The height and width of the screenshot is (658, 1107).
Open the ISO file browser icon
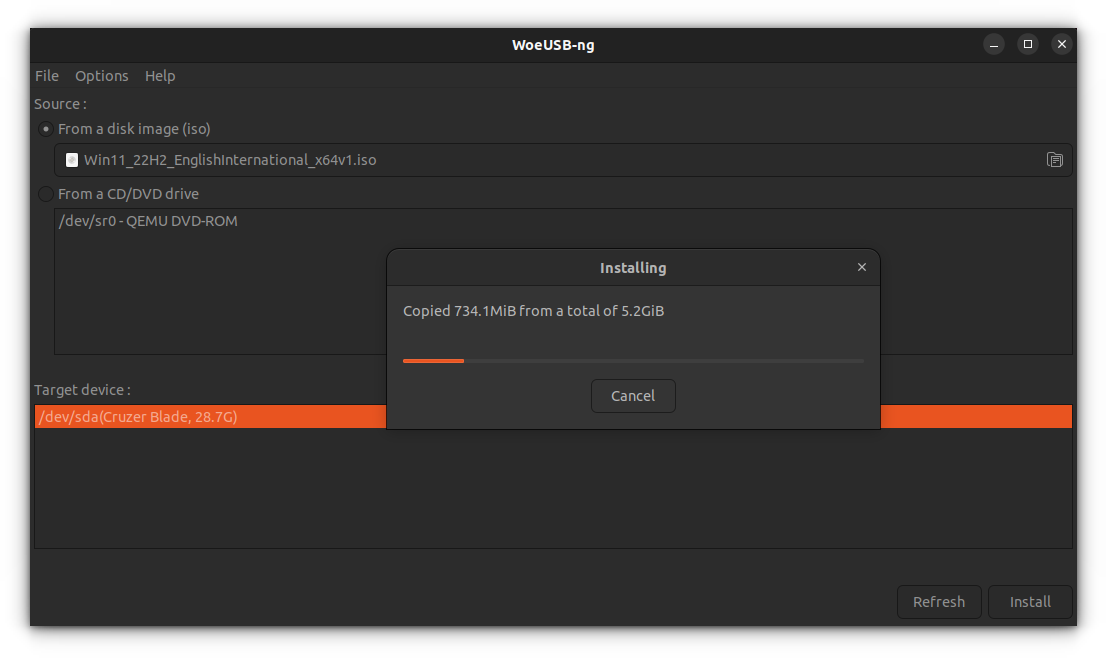tap(1054, 159)
